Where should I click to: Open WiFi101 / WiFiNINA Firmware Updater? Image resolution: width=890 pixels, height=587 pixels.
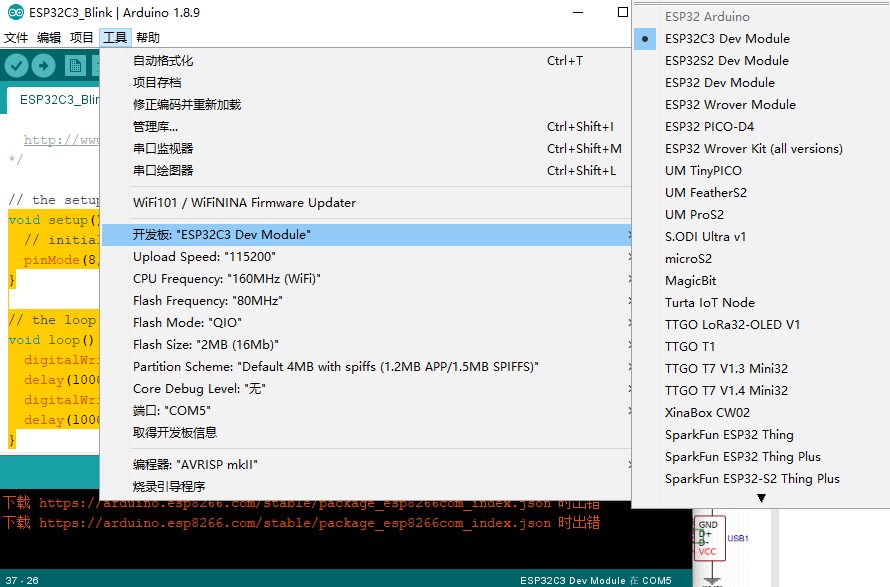click(x=366, y=203)
